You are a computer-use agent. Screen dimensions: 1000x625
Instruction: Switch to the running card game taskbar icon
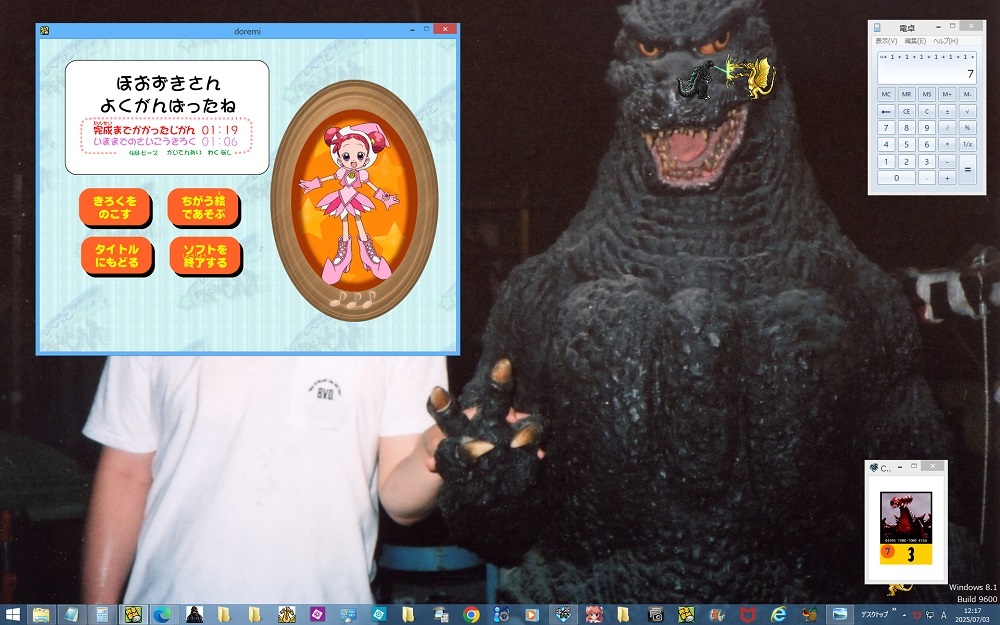click(x=563, y=615)
